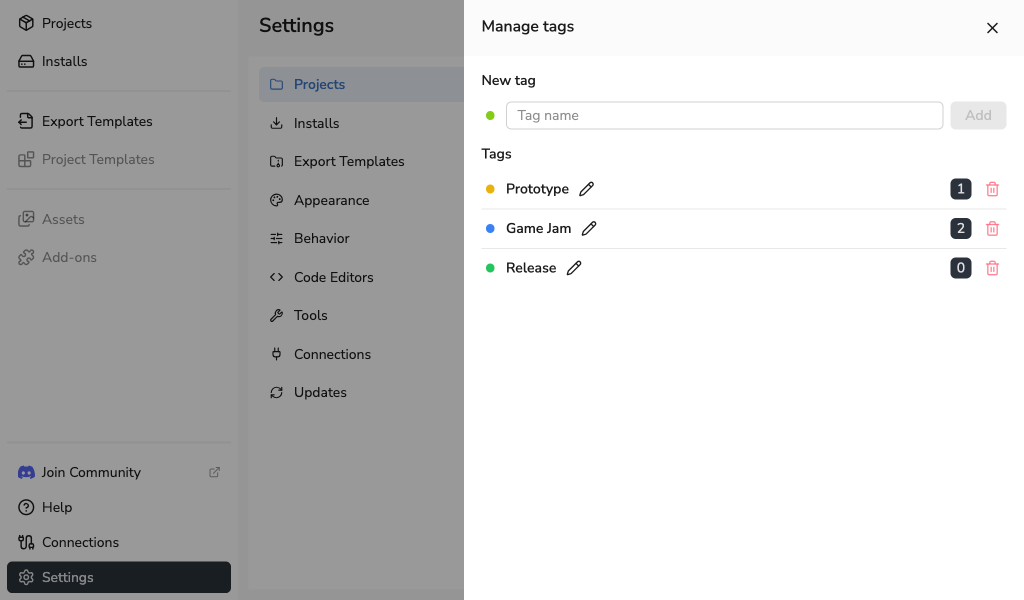The height and width of the screenshot is (600, 1024).
Task: Click the icon beside Project Templates
Action: pyautogui.click(x=26, y=159)
